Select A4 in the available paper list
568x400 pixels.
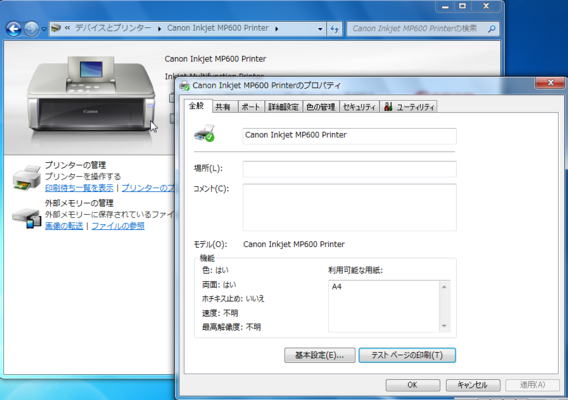point(337,287)
